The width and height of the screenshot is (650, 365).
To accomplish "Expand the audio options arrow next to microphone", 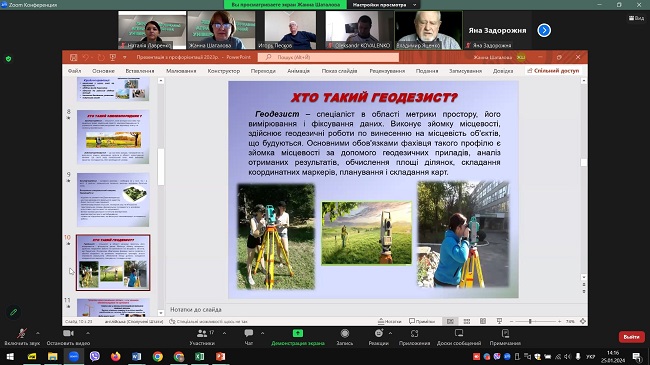I will click(38, 333).
